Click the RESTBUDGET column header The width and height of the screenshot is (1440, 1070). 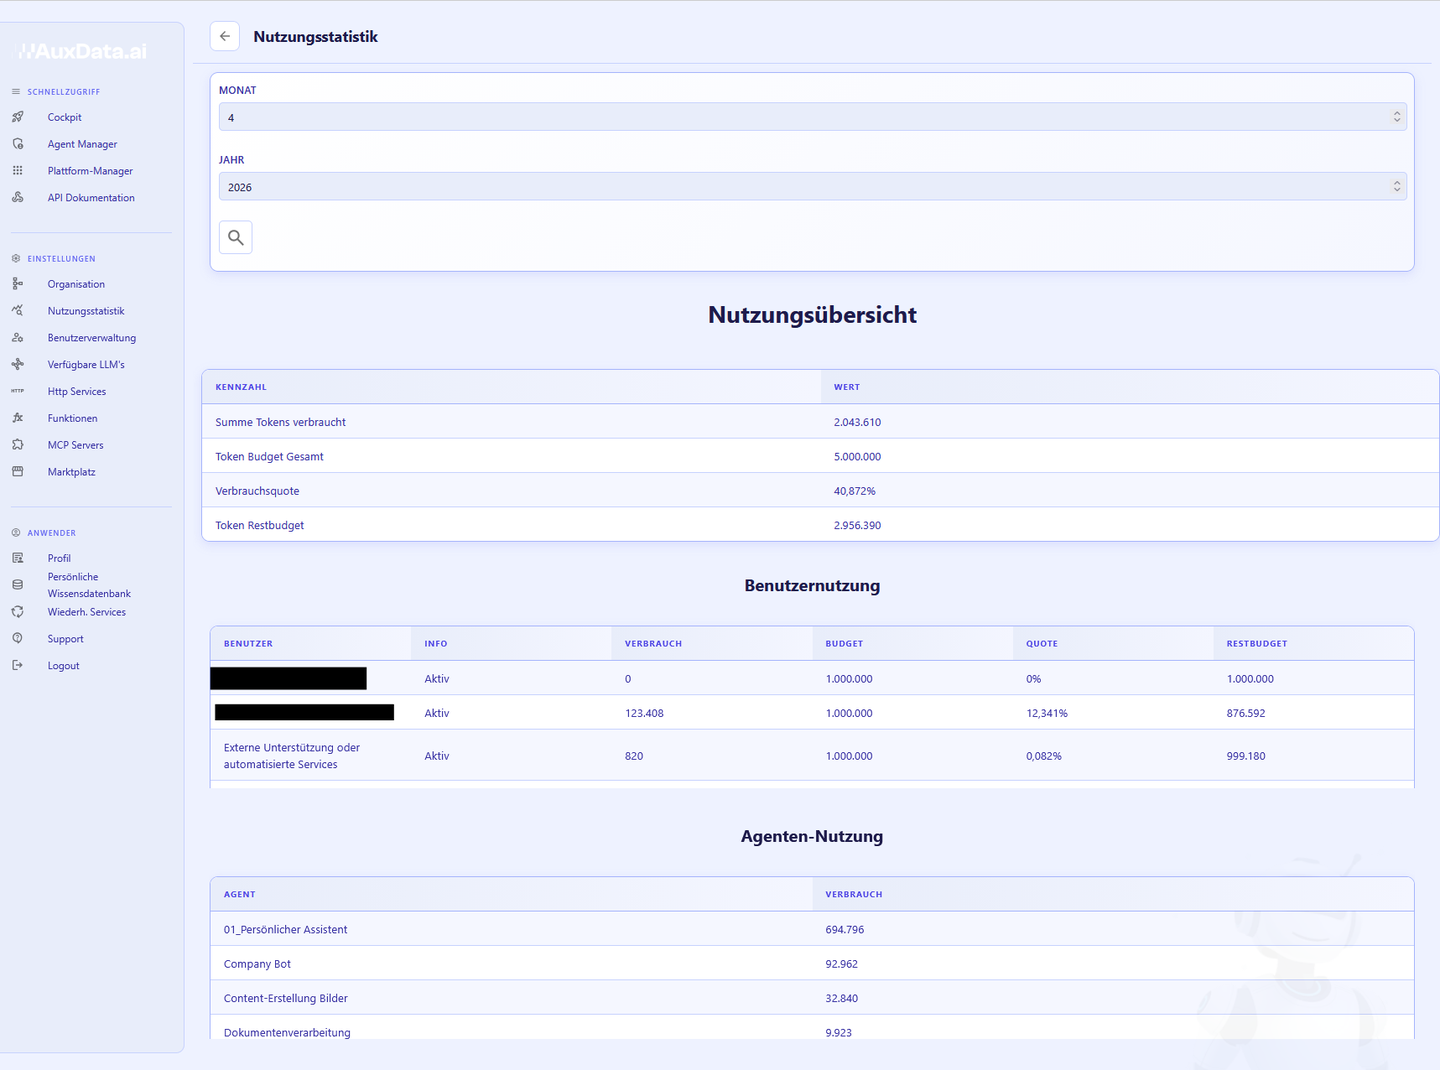click(1257, 644)
